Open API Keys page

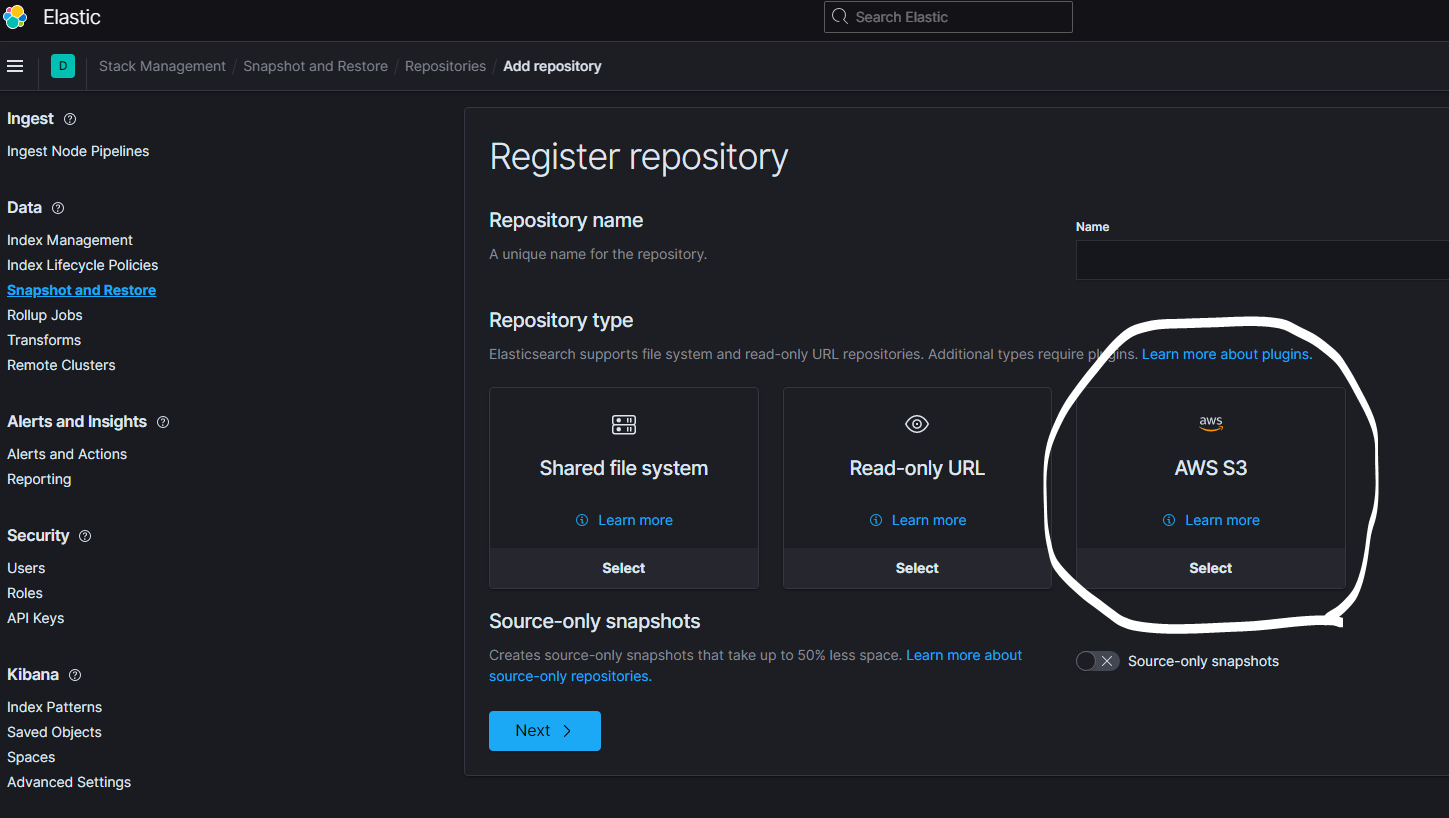click(35, 618)
